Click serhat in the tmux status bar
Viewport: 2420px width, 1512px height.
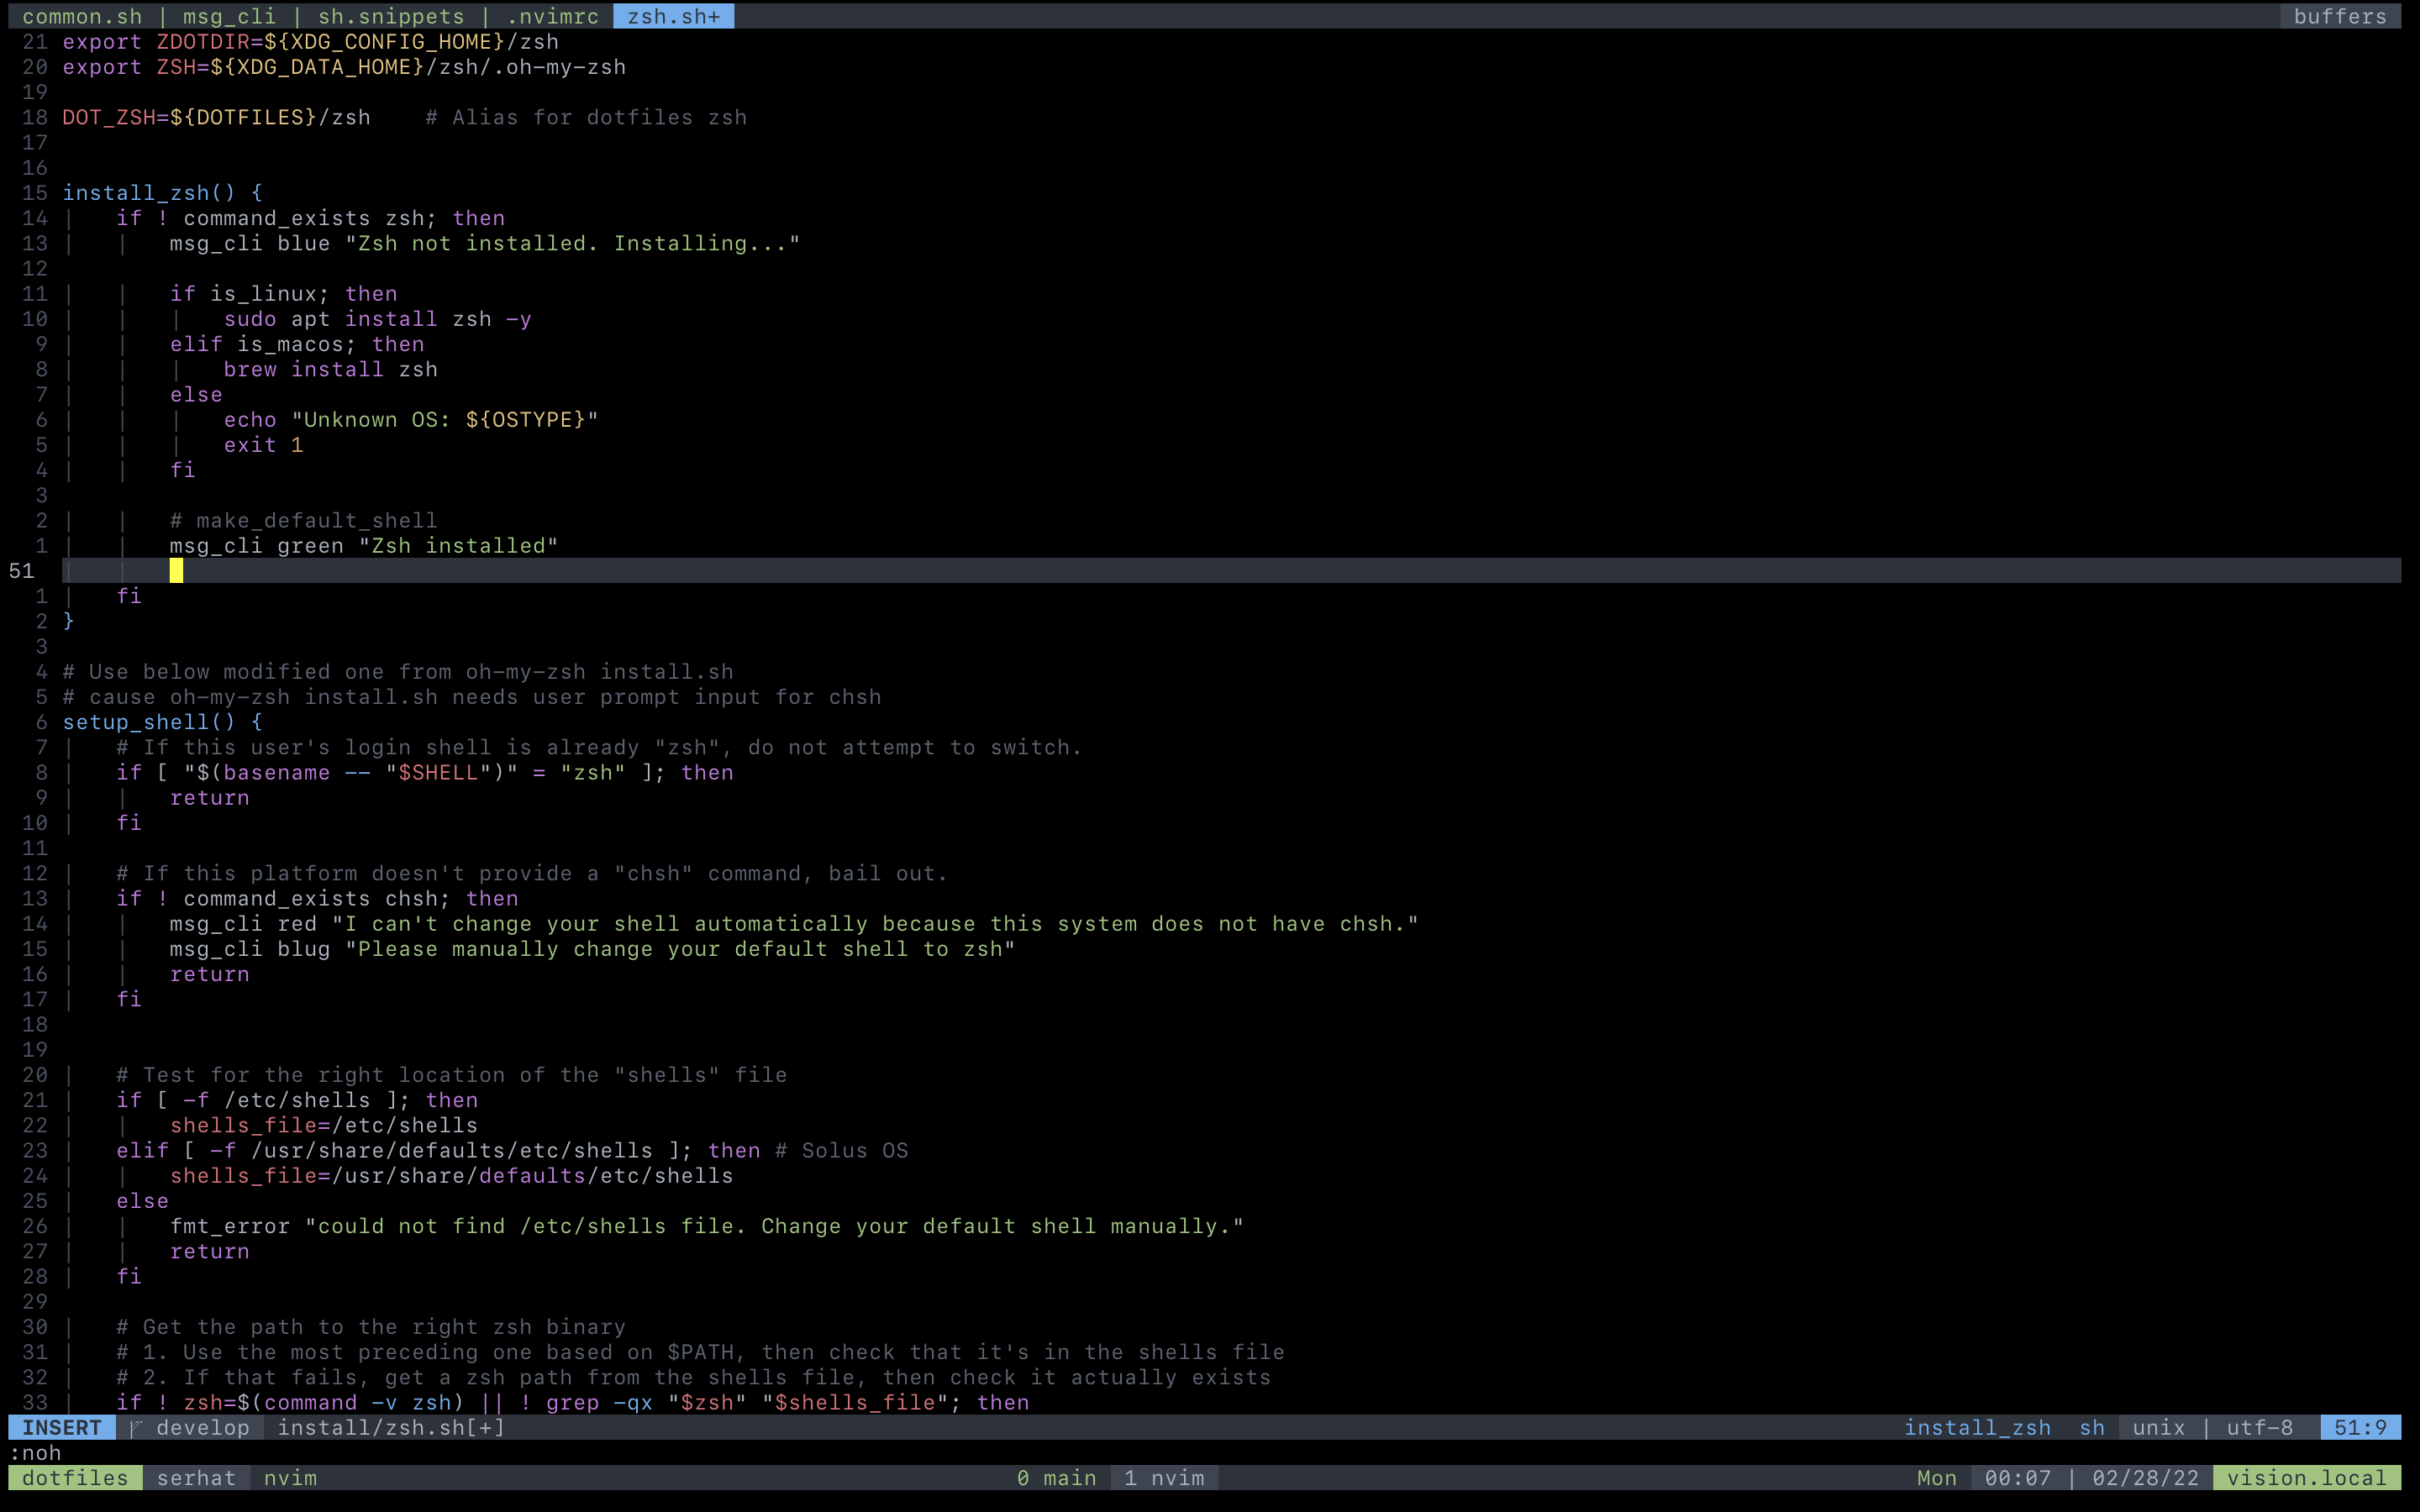196,1478
